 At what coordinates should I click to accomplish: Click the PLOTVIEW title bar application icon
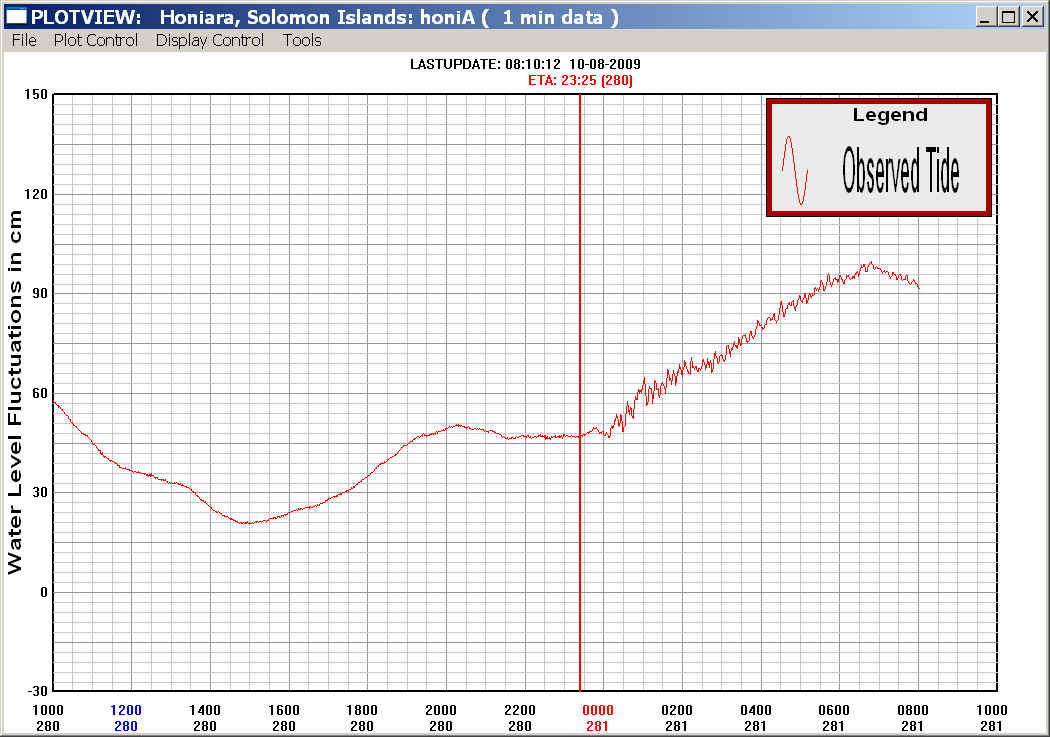[16, 17]
